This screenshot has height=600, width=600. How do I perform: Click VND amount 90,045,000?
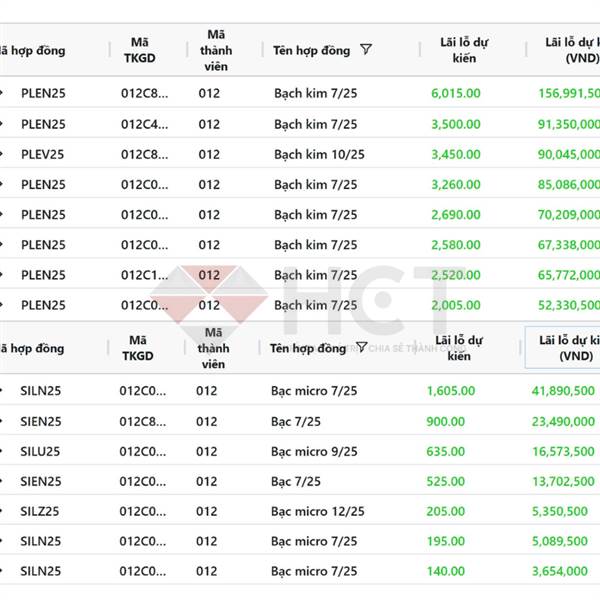(x=569, y=154)
